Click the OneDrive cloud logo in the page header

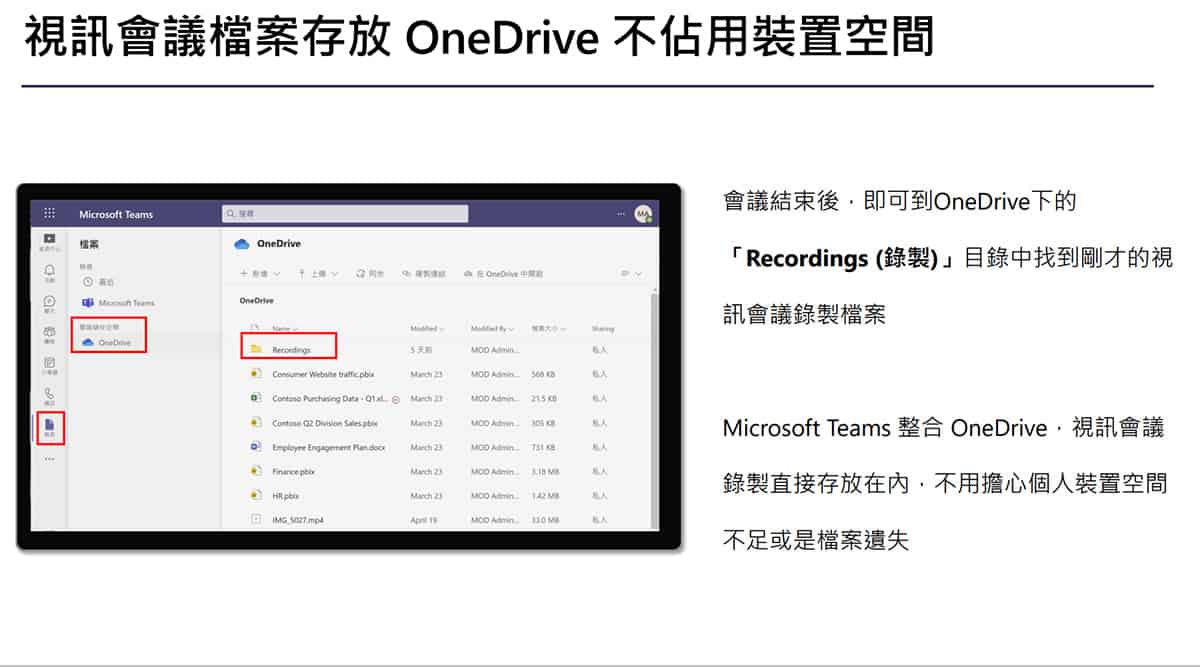(241, 243)
